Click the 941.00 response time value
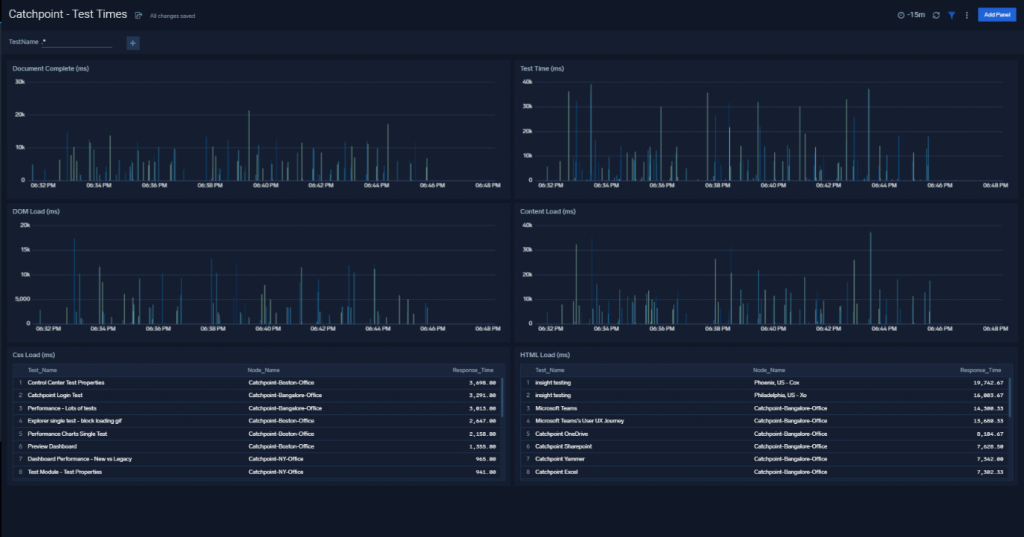 click(x=486, y=472)
